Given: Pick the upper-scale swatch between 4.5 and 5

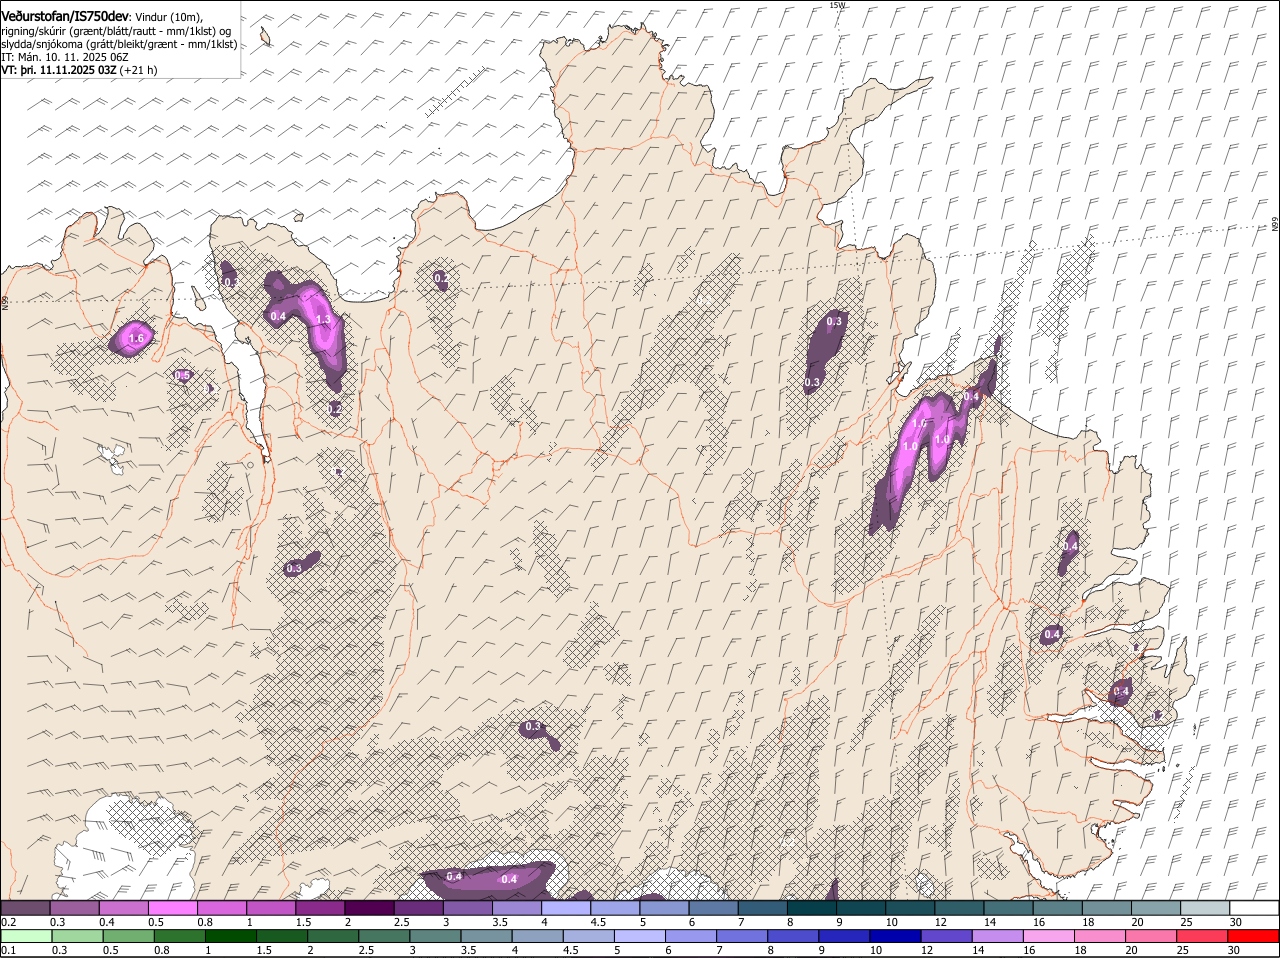Looking at the screenshot, I should pyautogui.click(x=614, y=908).
